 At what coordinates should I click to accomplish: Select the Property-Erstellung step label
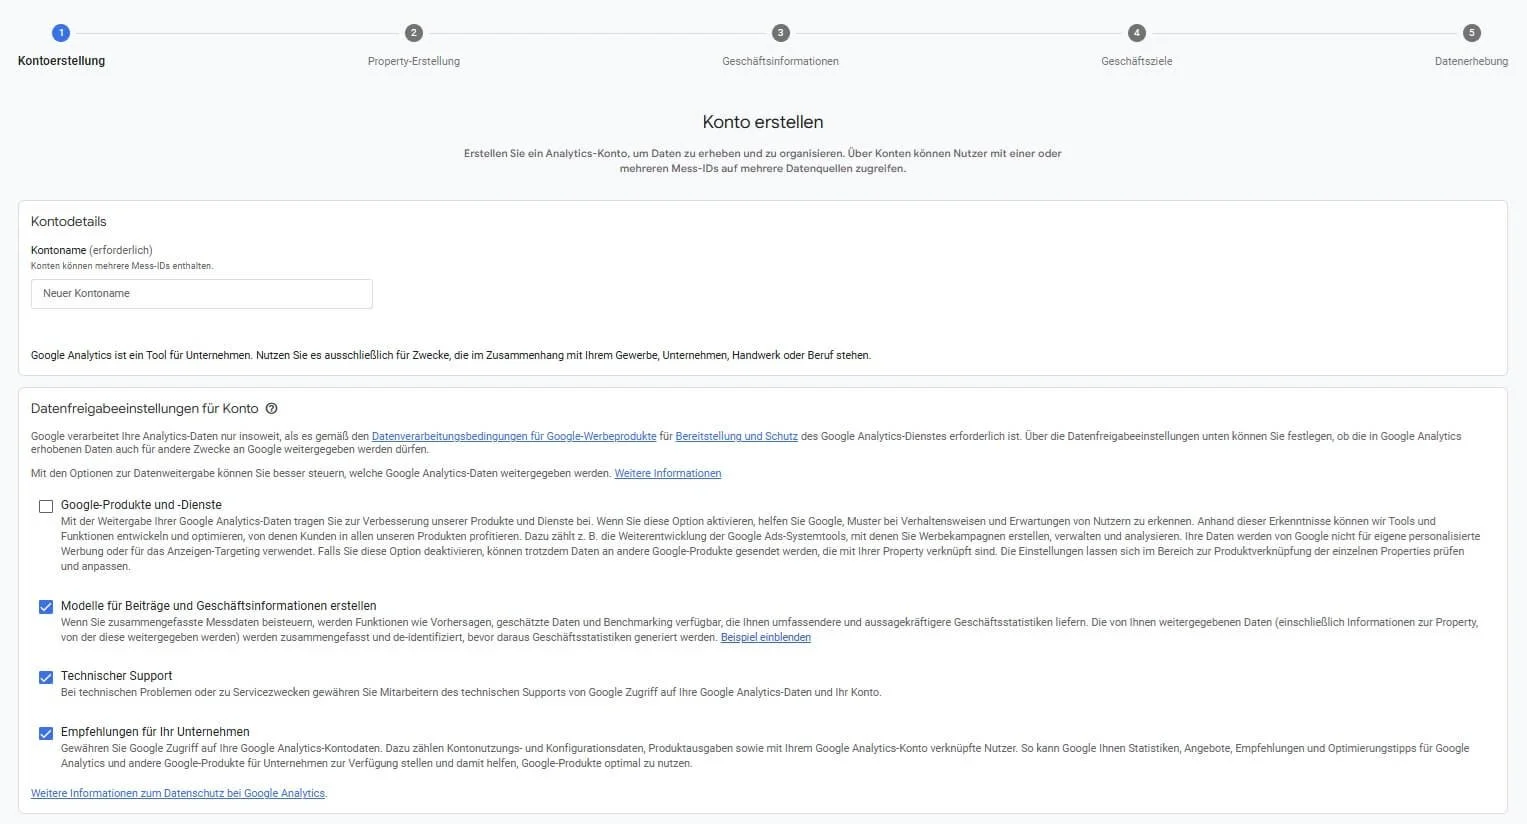413,61
